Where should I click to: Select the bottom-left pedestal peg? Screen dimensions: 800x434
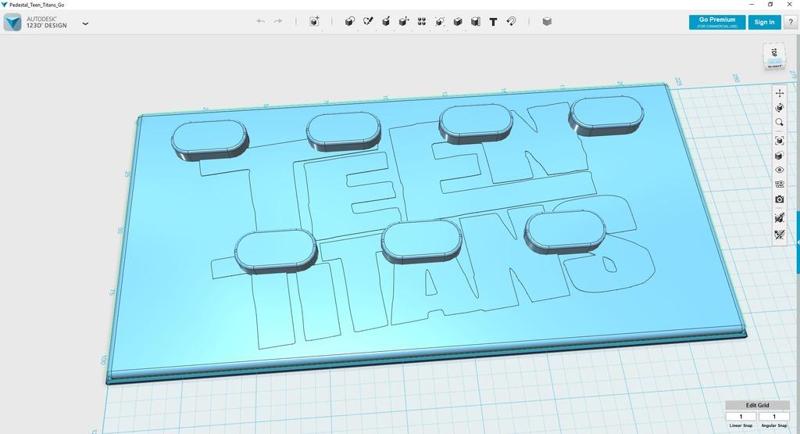[276, 250]
